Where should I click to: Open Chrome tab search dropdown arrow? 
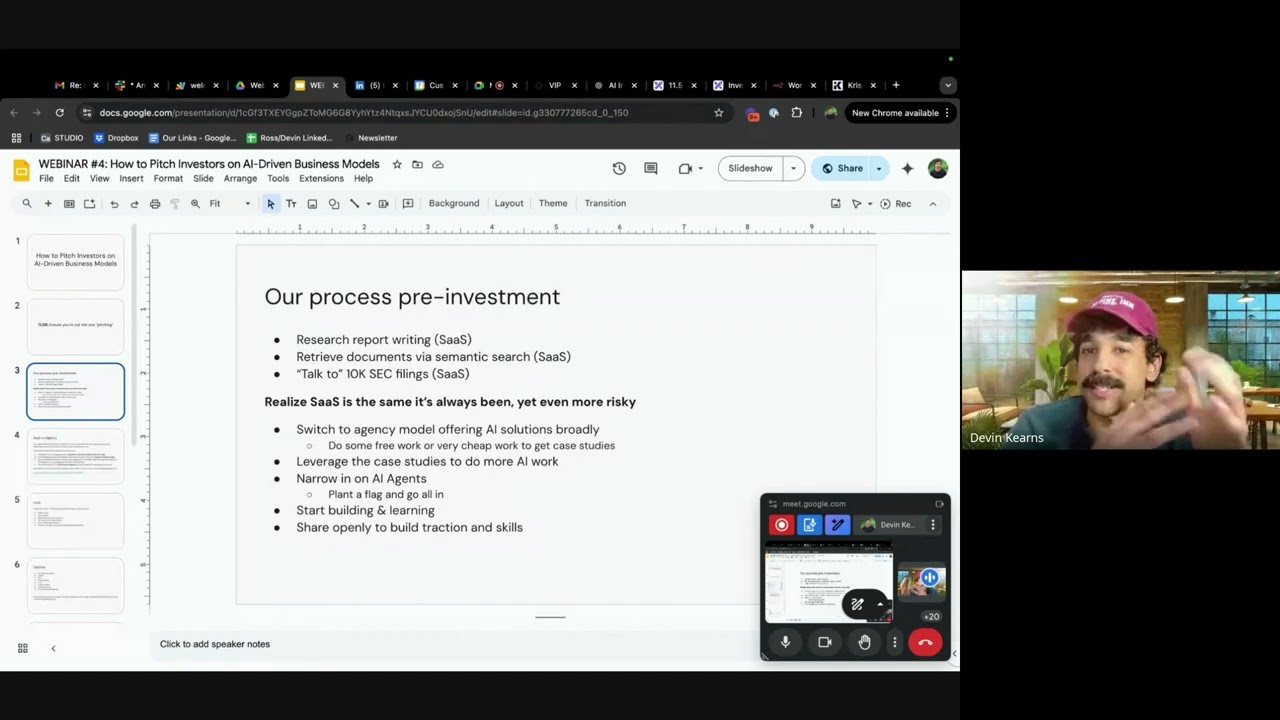pos(947,85)
